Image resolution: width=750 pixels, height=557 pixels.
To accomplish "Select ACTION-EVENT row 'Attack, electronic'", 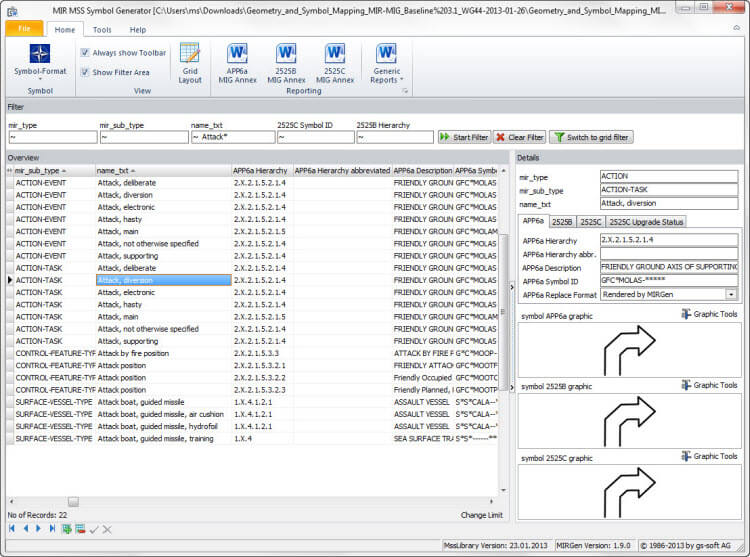I will coord(254,207).
